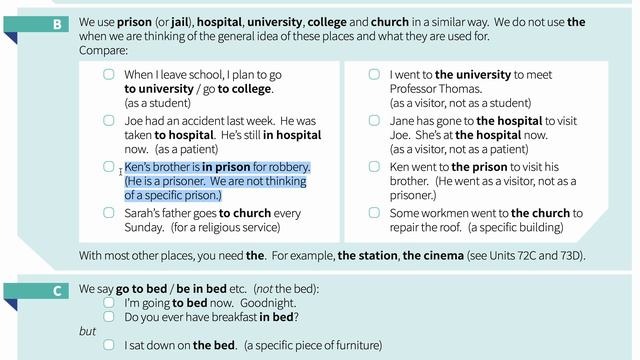Screen dimensions: 640x360
Task: Click the italic word 'but' in section C
Action: (87, 331)
